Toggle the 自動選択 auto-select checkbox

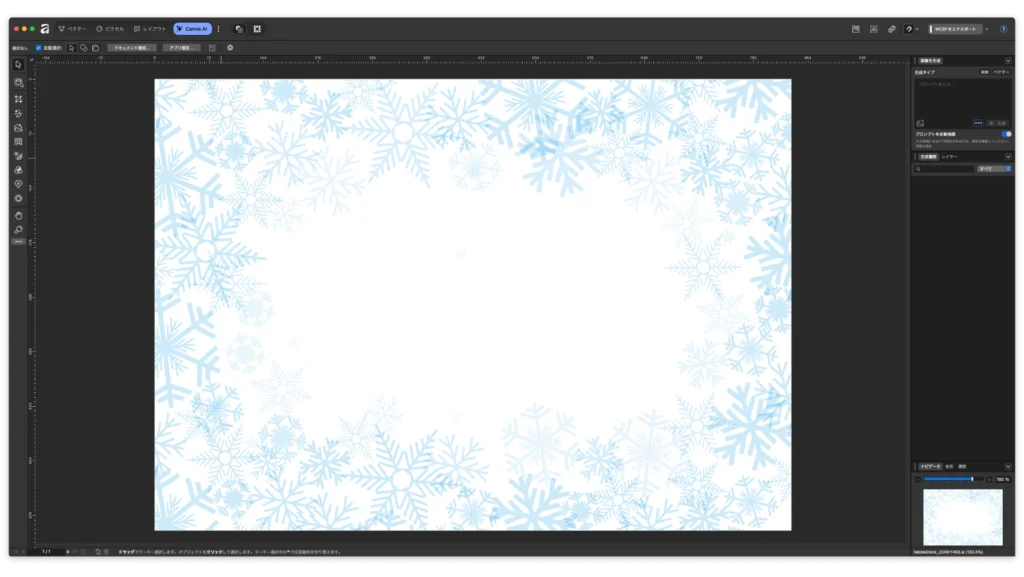(x=39, y=46)
